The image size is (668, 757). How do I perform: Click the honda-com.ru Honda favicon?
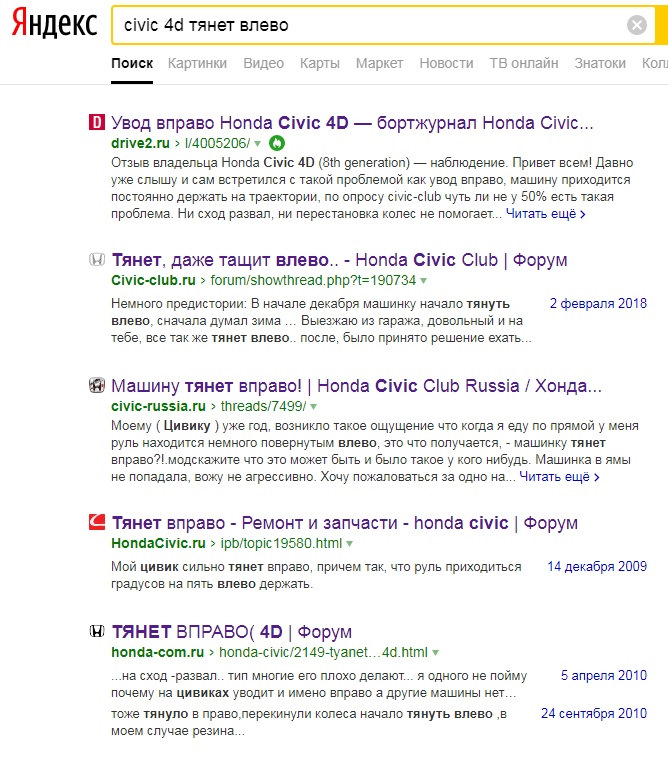[97, 631]
